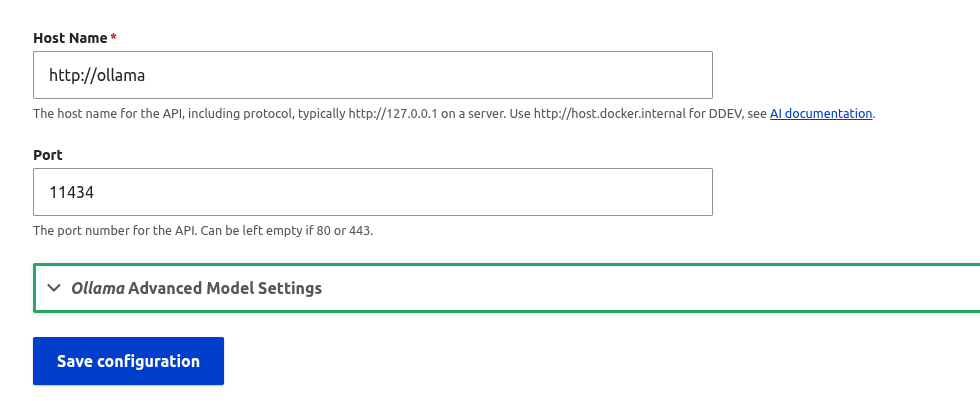Focus the Port input field
This screenshot has height=401, width=980.
click(372, 192)
